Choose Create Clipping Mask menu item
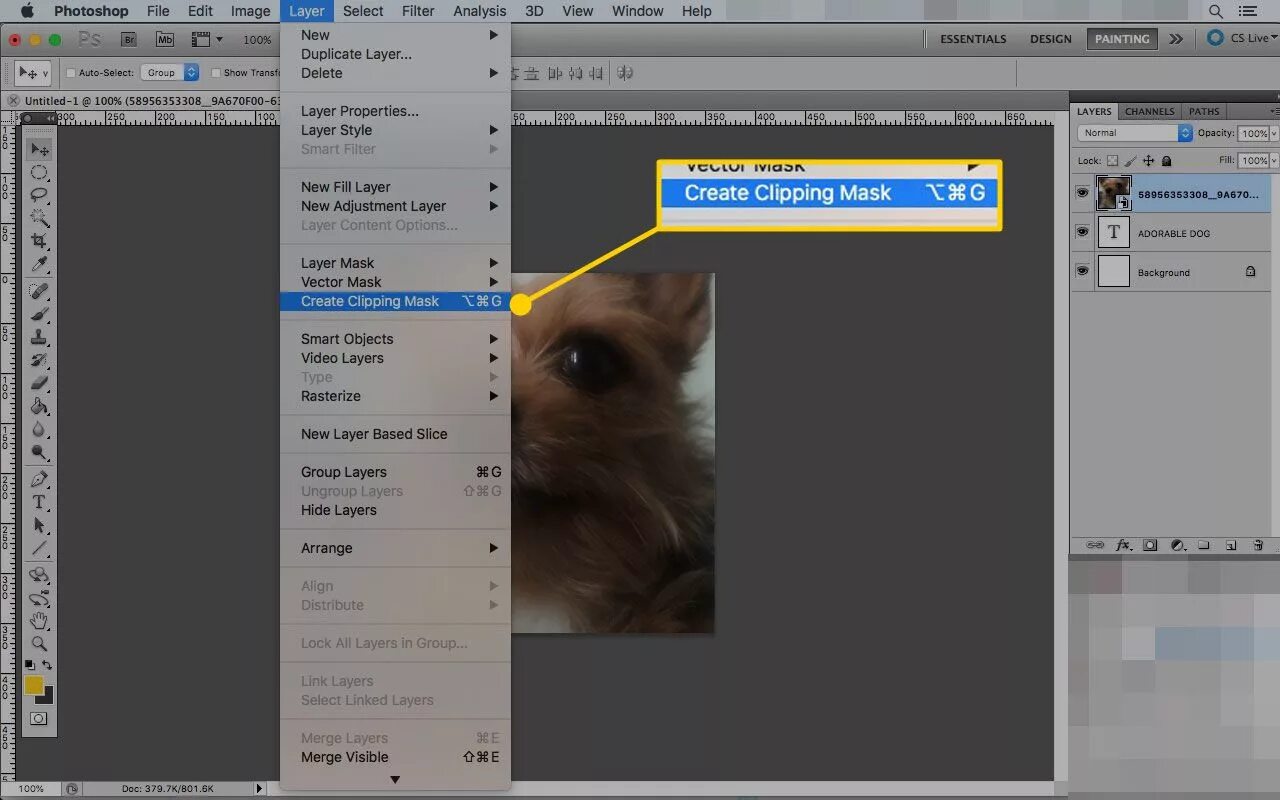 tap(395, 301)
